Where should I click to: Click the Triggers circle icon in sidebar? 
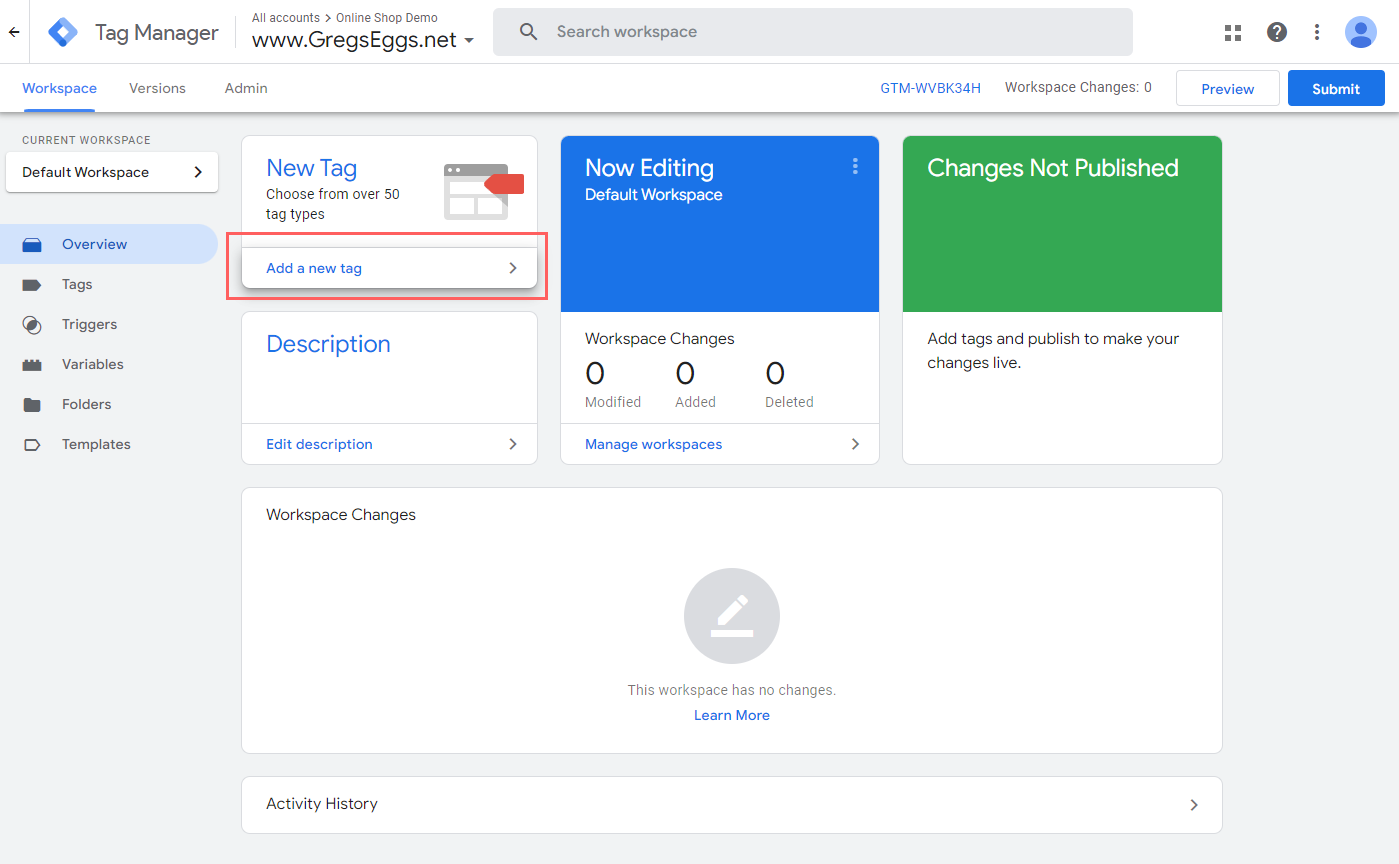pos(32,324)
